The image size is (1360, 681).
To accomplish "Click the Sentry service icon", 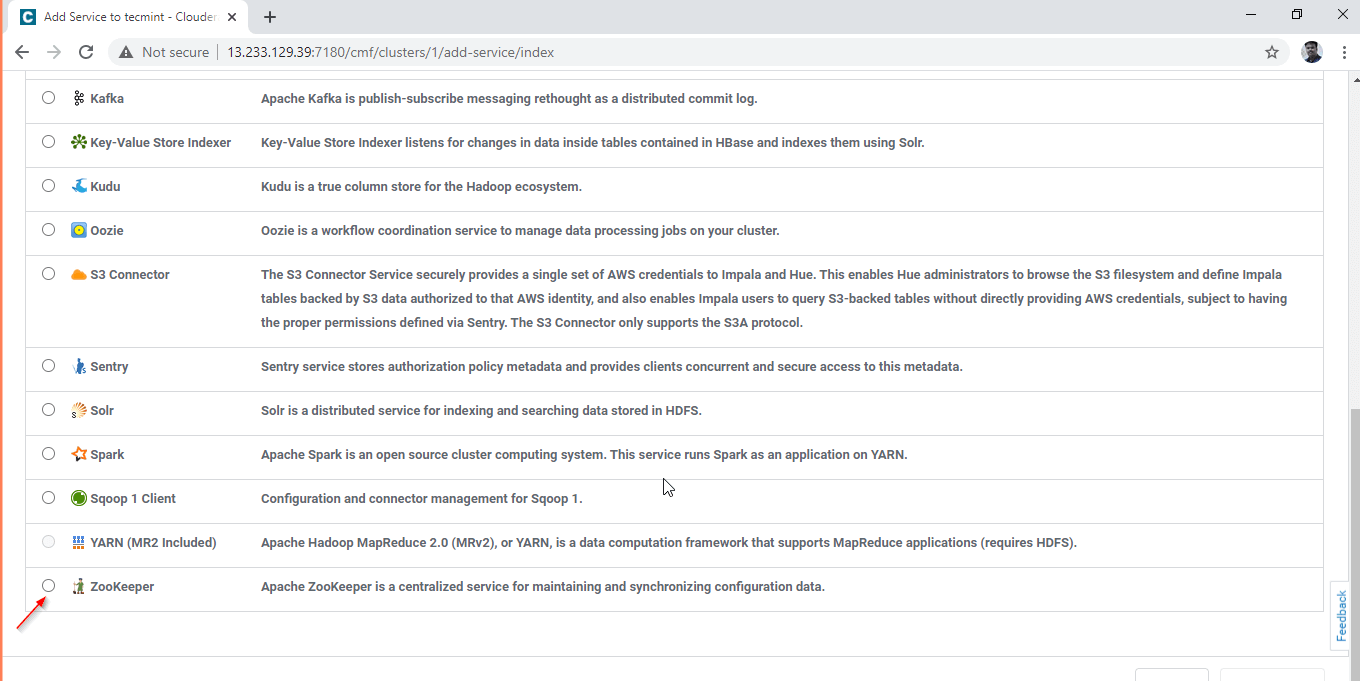I will [79, 366].
